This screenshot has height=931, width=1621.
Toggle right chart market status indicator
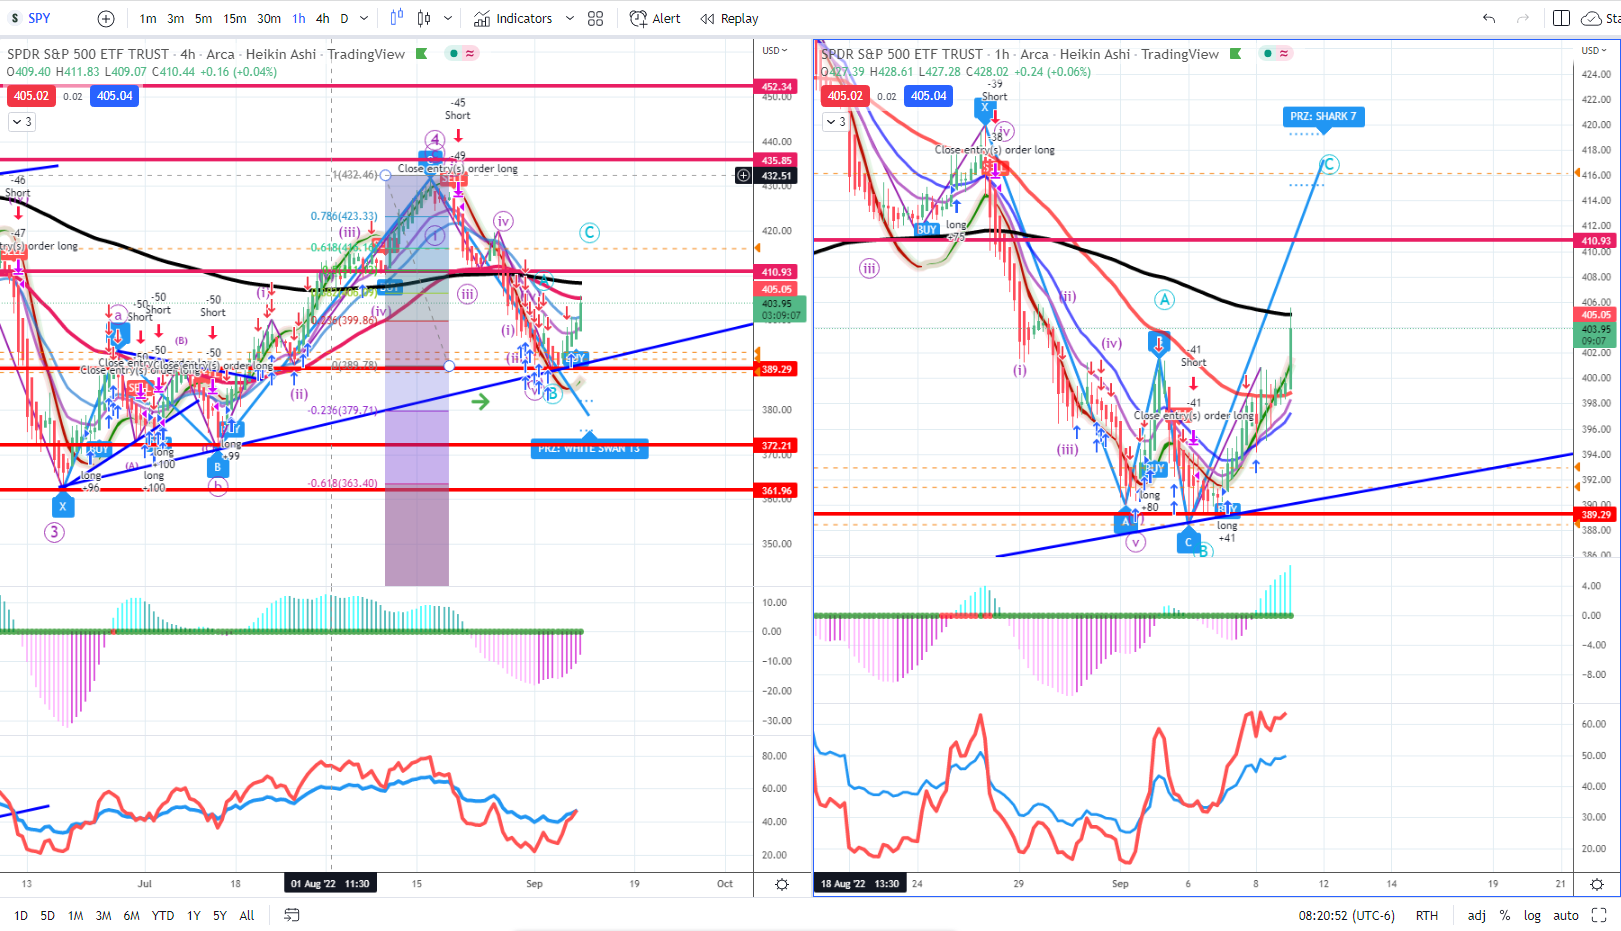1268,54
